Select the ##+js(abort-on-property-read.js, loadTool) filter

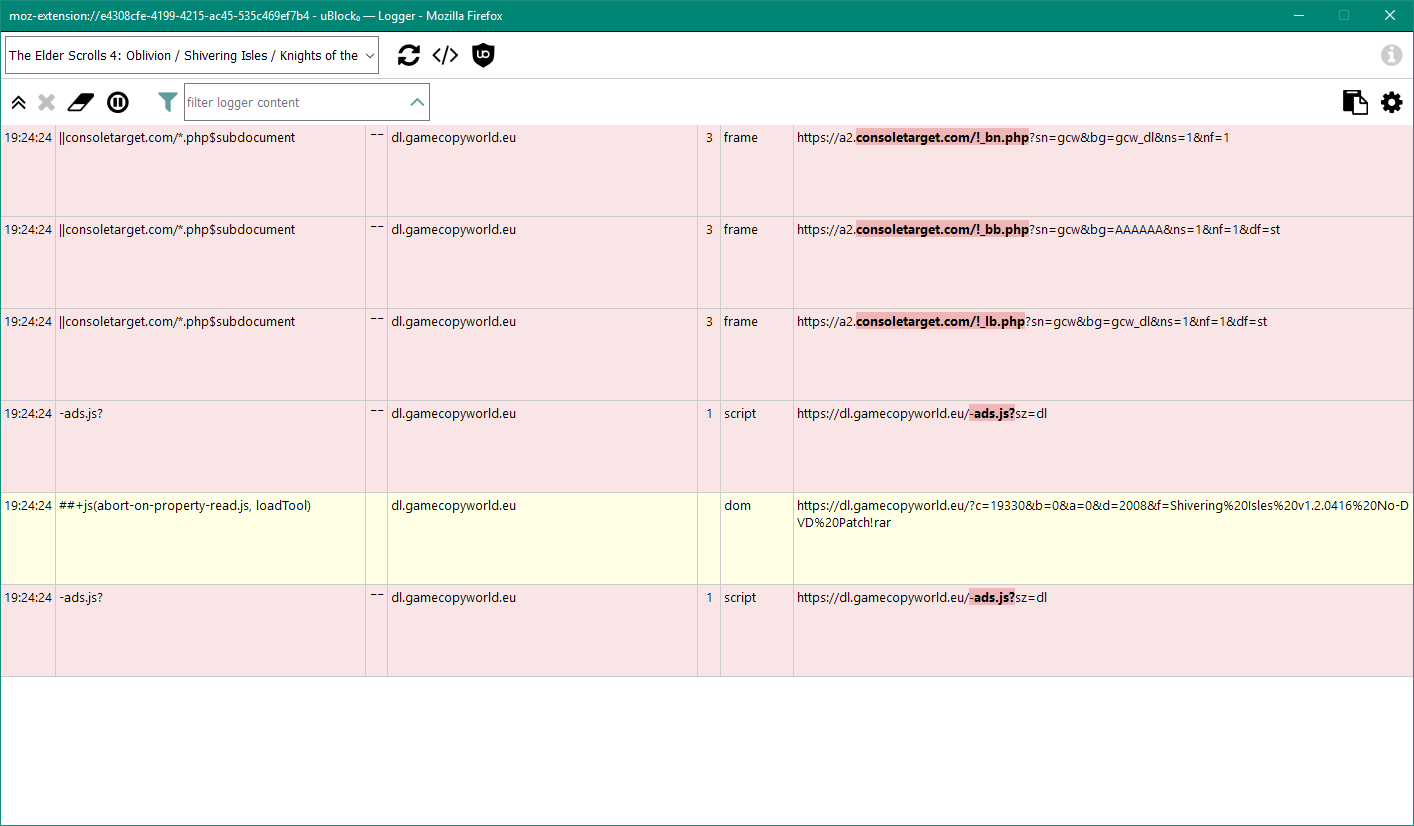[x=185, y=506]
